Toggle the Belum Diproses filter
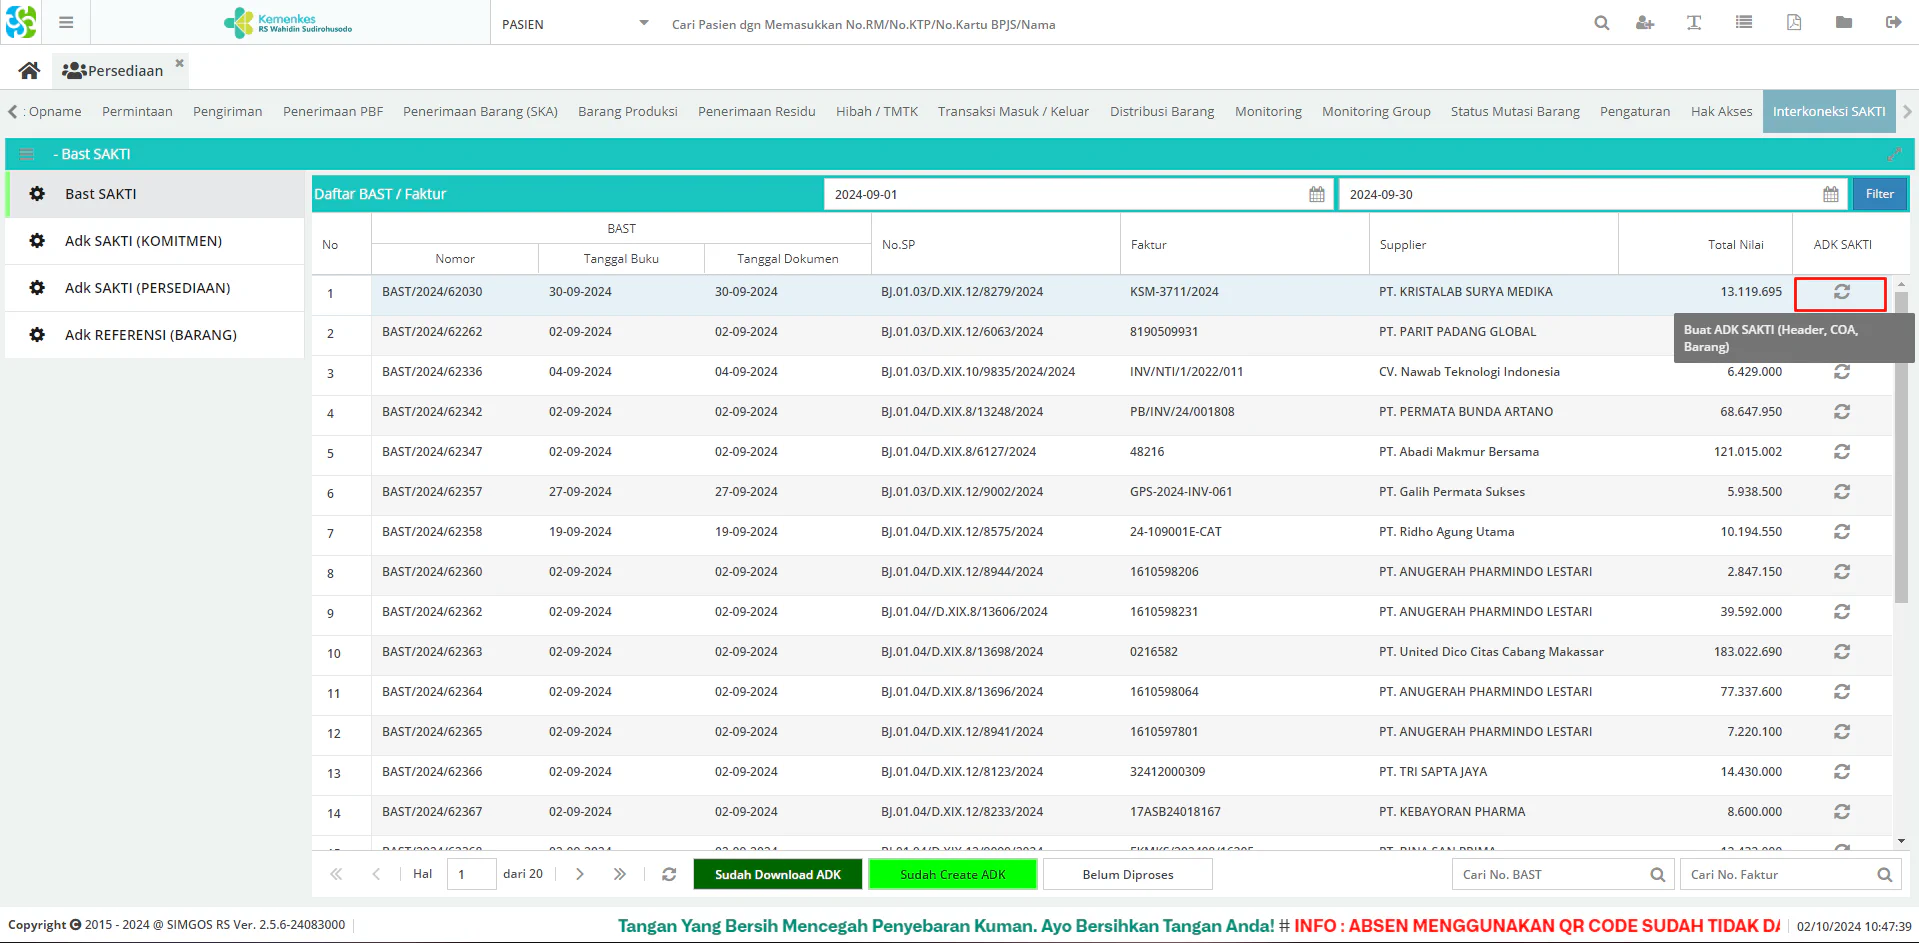Image resolution: width=1919 pixels, height=943 pixels. pos(1128,874)
